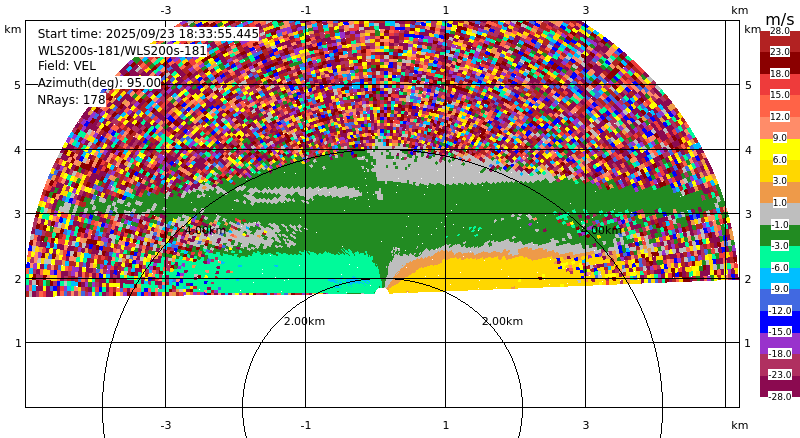This screenshot has height=438, width=800.
Task: Pick the pure blue swatch between -15.0 and -12.0
Action: coord(780,322)
